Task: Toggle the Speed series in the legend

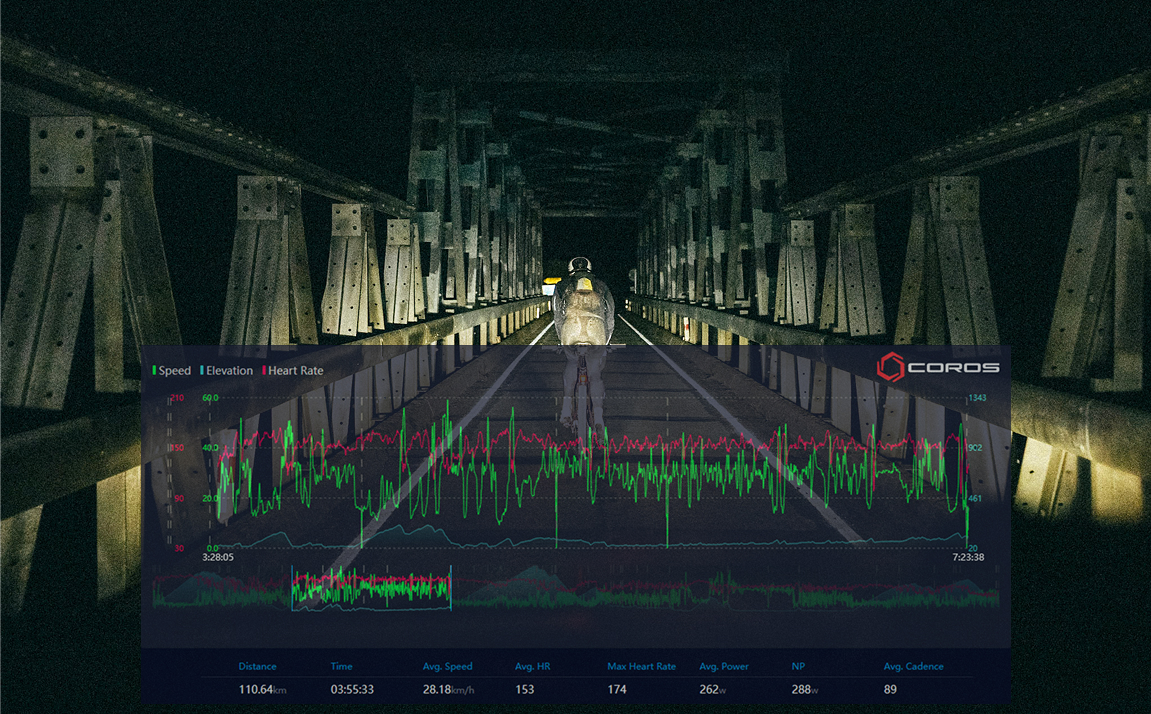Action: (x=171, y=371)
